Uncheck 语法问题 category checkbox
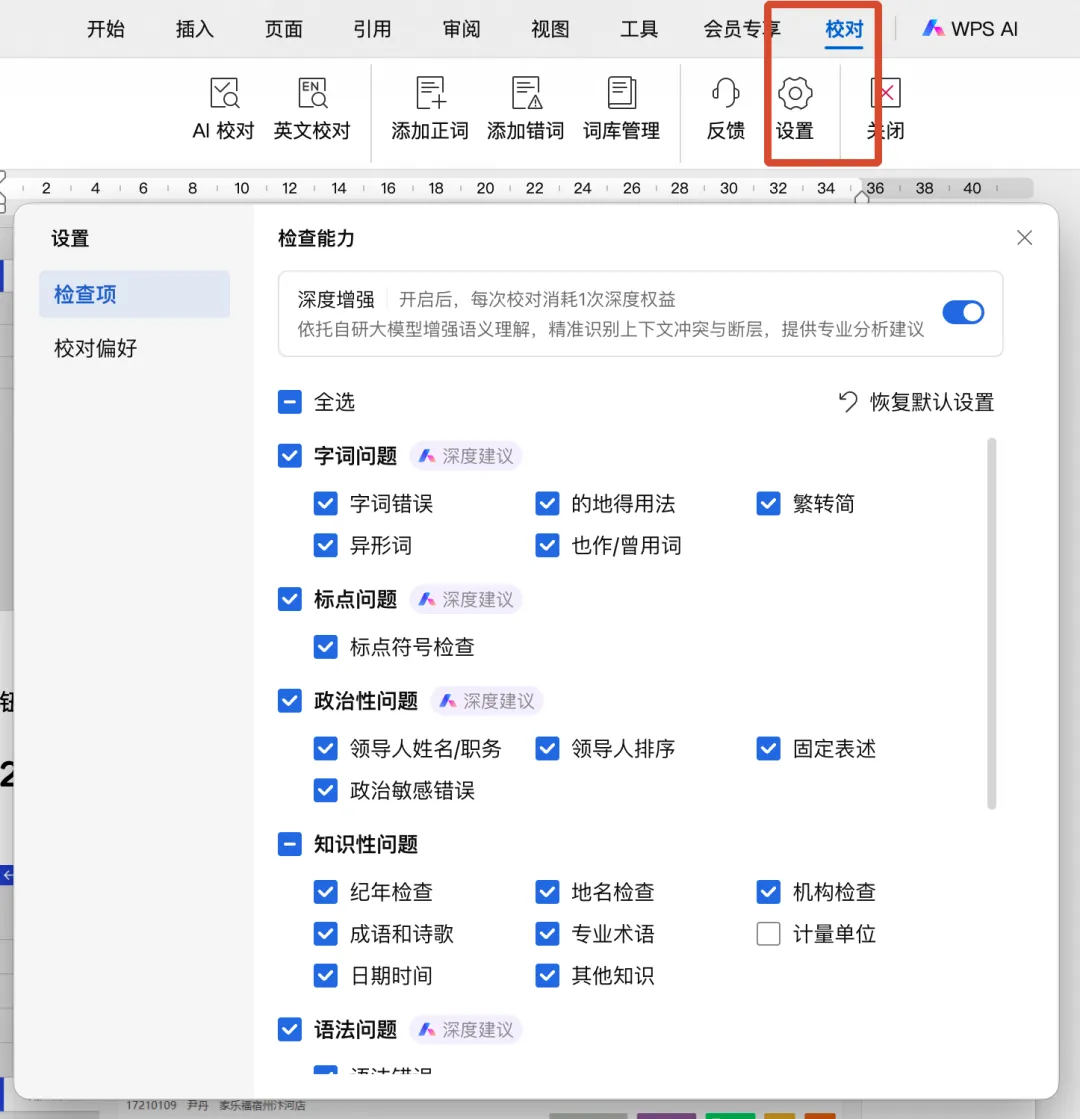 (290, 1030)
